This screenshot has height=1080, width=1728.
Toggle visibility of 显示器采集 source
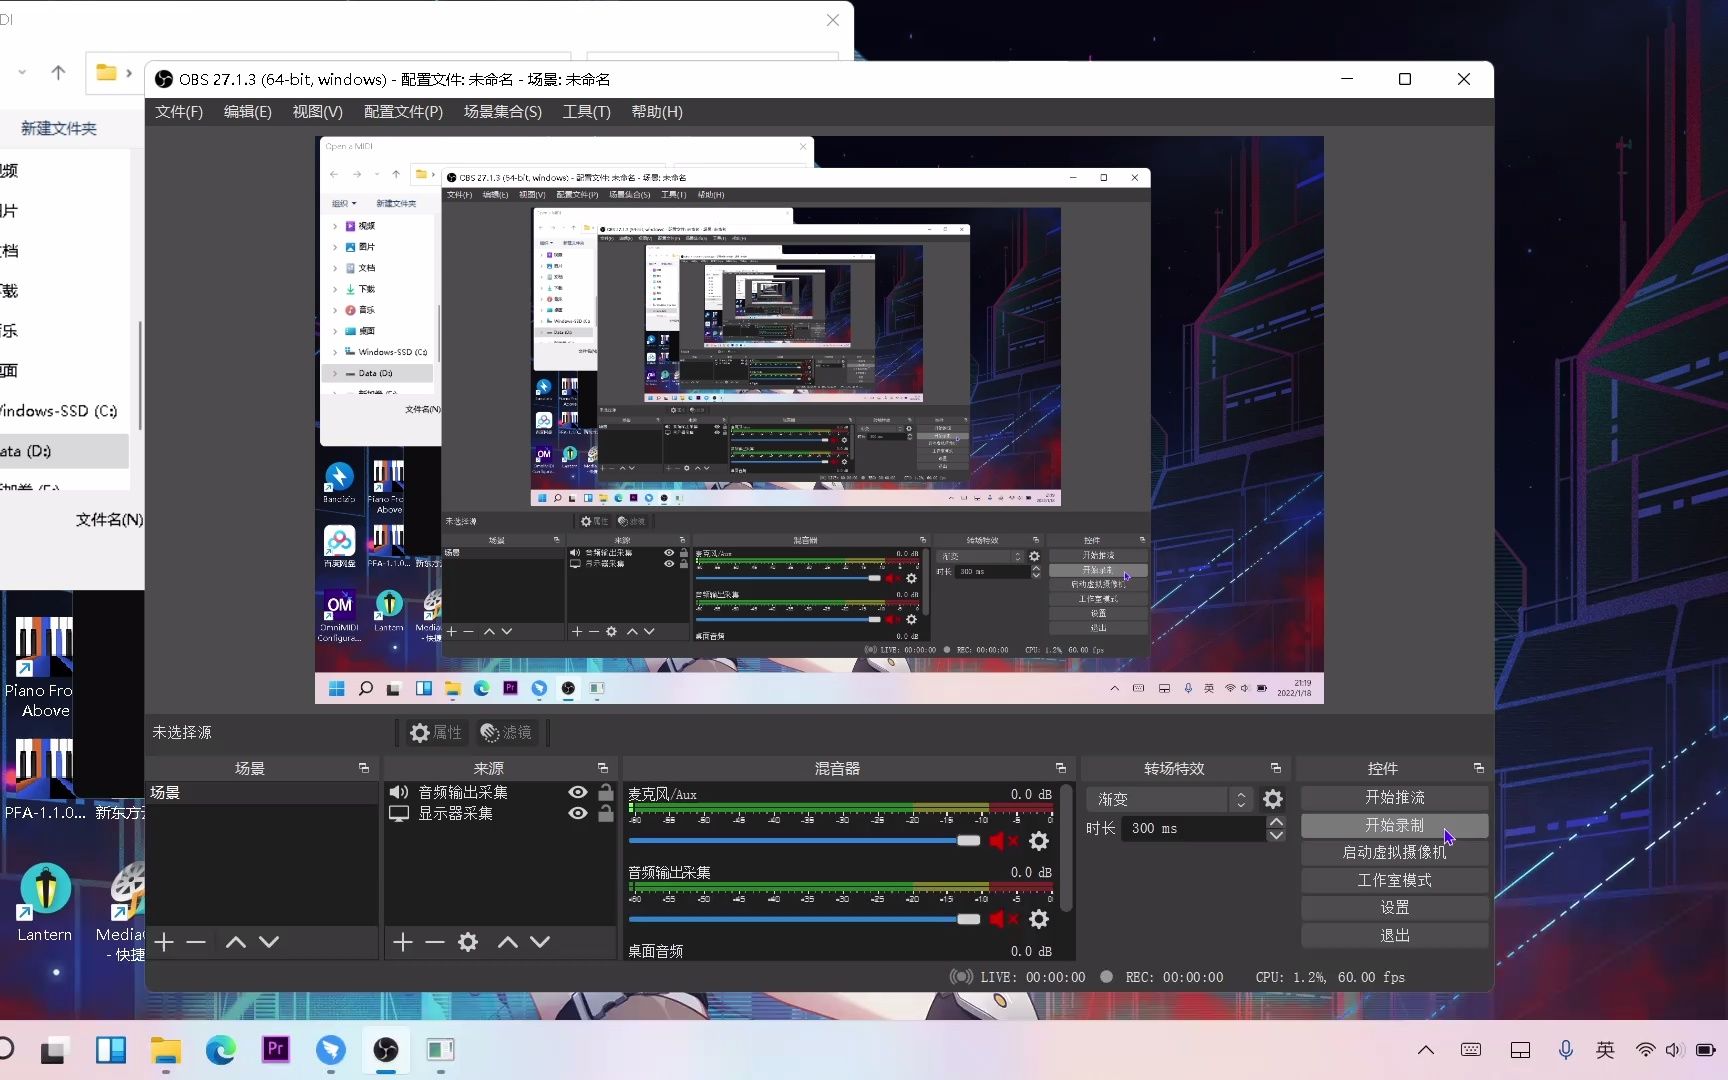[x=578, y=813]
